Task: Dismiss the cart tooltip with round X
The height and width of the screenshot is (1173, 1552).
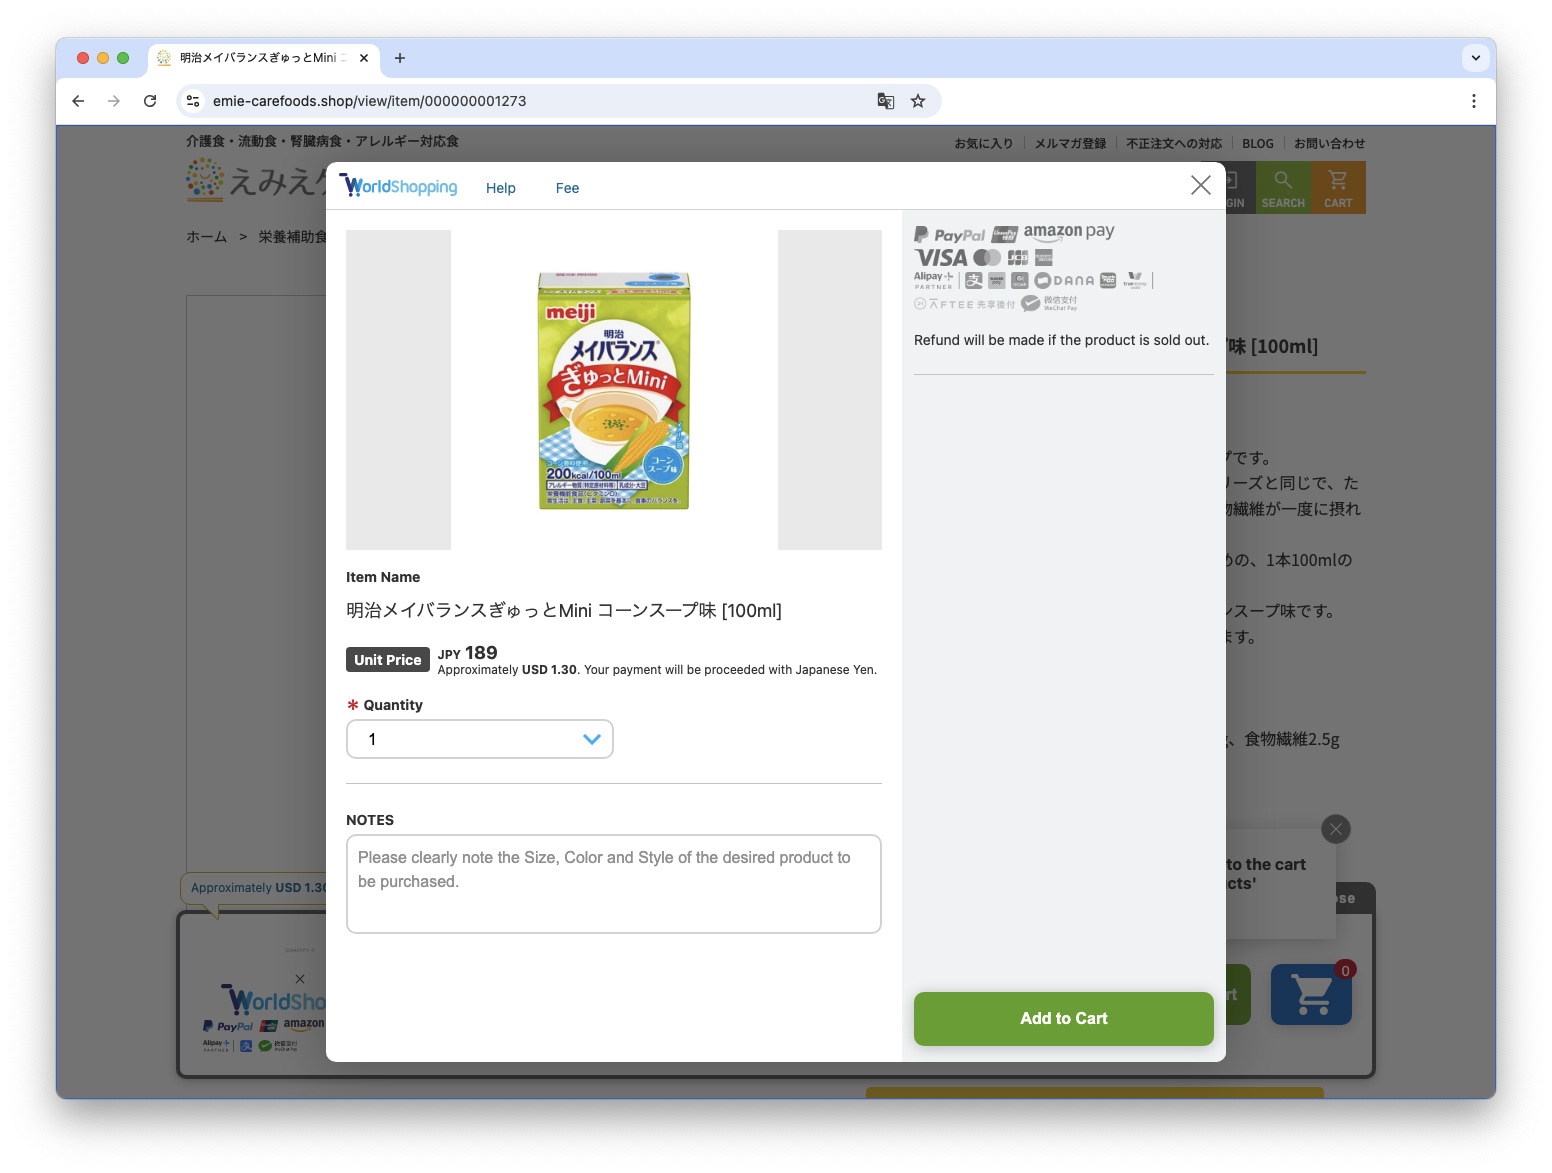Action: point(1335,829)
